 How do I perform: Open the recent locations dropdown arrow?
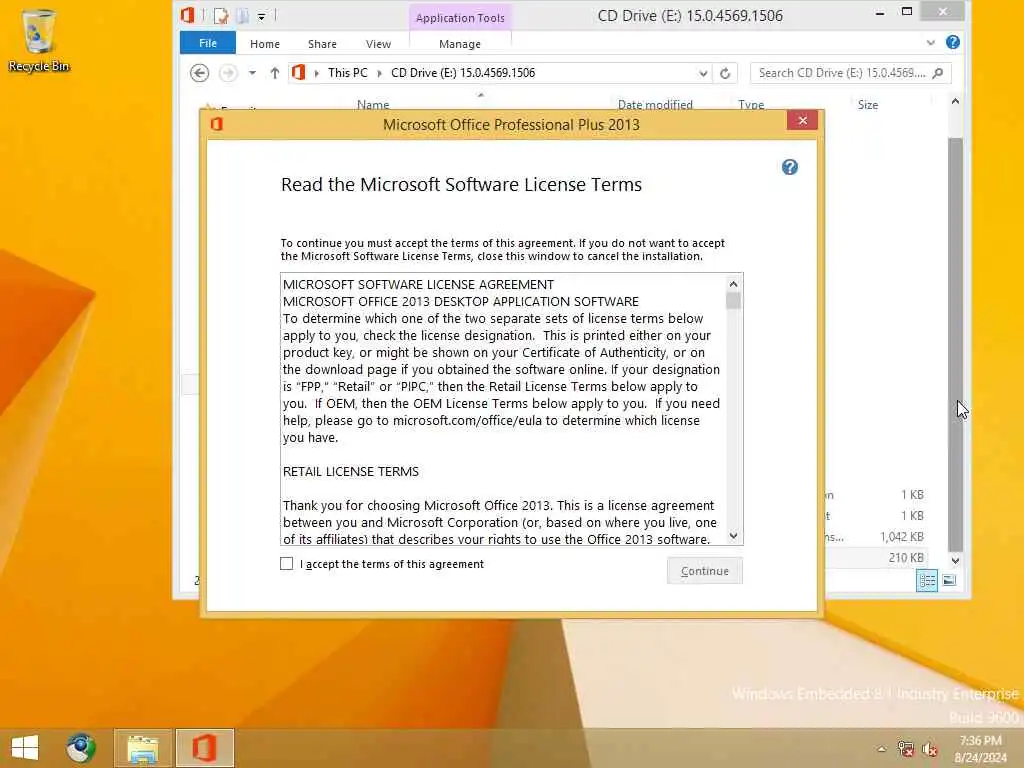coord(252,72)
